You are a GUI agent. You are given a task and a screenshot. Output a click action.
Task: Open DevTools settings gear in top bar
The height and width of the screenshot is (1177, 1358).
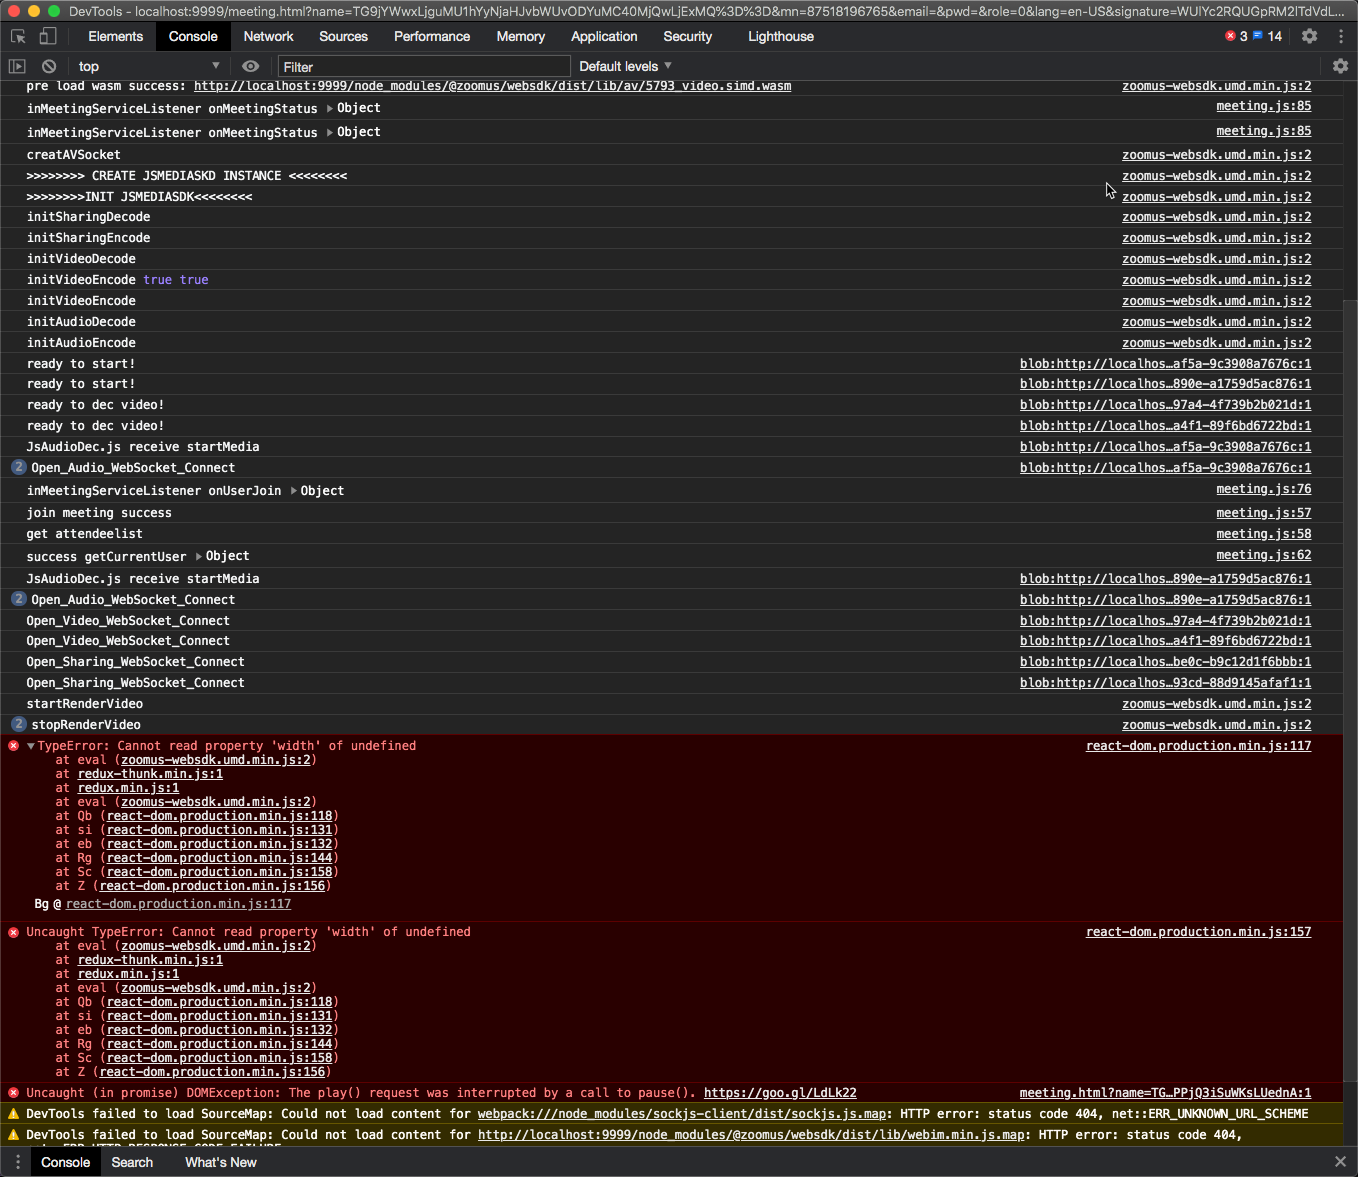[x=1310, y=36]
